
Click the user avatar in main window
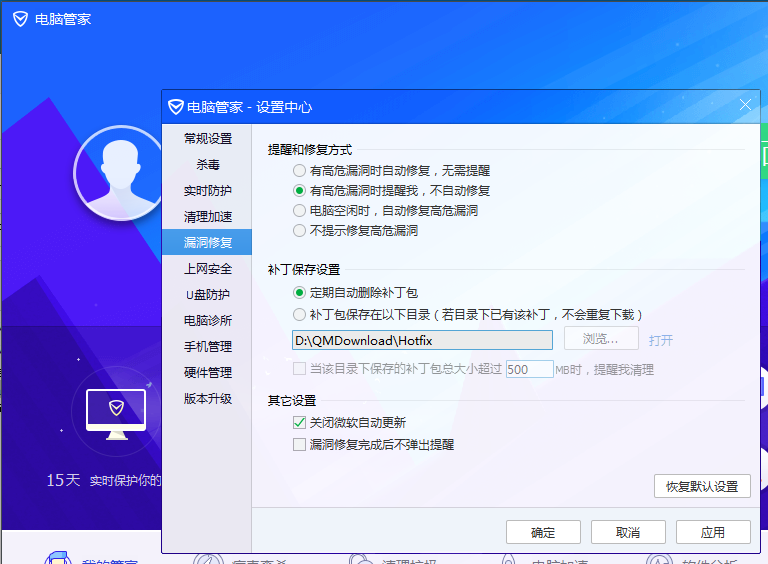point(119,173)
